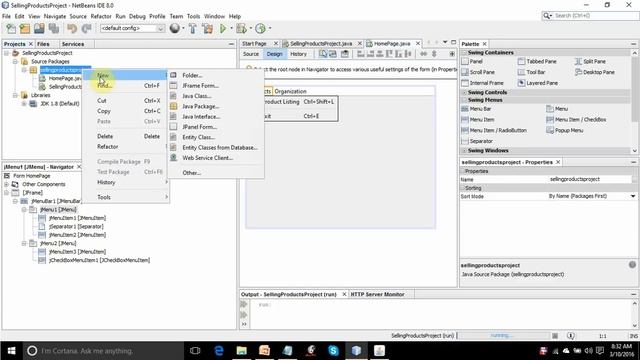Collapse the Source Packages tree node
This screenshot has height=360, width=640.
coord(15,62)
